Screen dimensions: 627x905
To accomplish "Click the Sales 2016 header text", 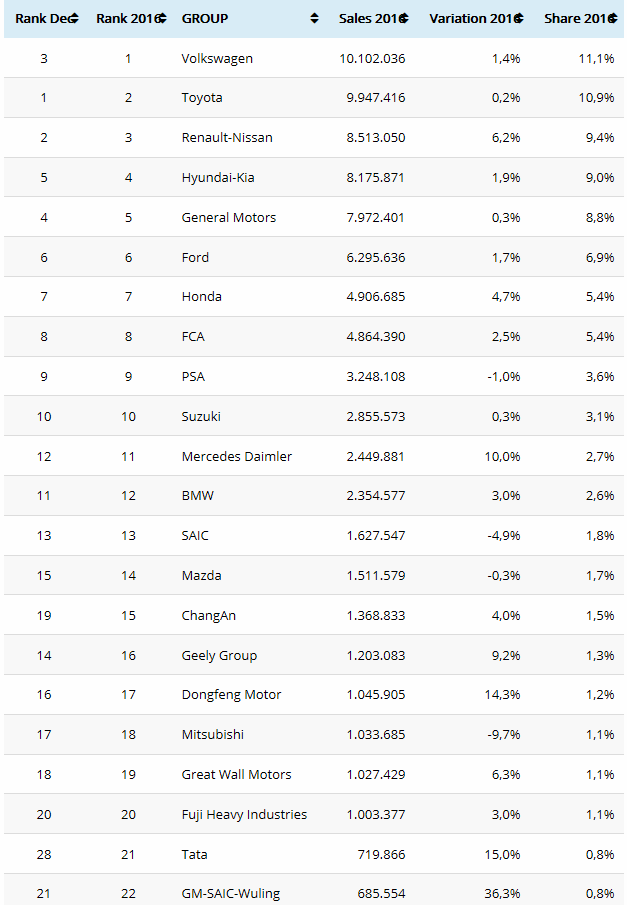I will pos(367,19).
